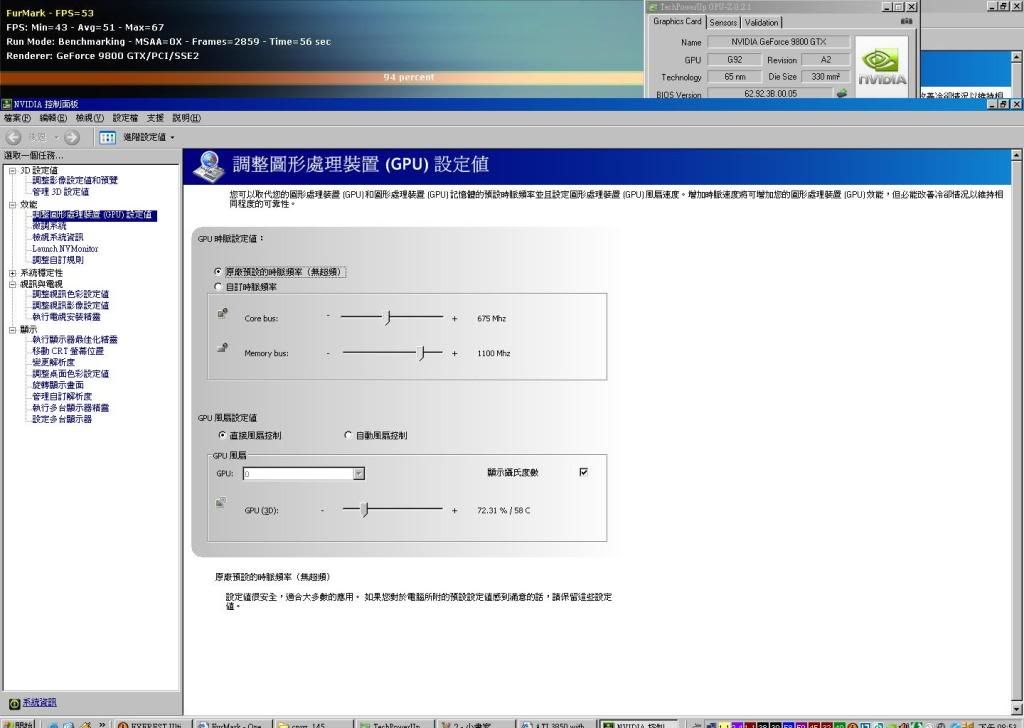This screenshot has width=1024, height=728.
Task: Select Launch NVMonitor in the task tree
Action: [x=65, y=249]
